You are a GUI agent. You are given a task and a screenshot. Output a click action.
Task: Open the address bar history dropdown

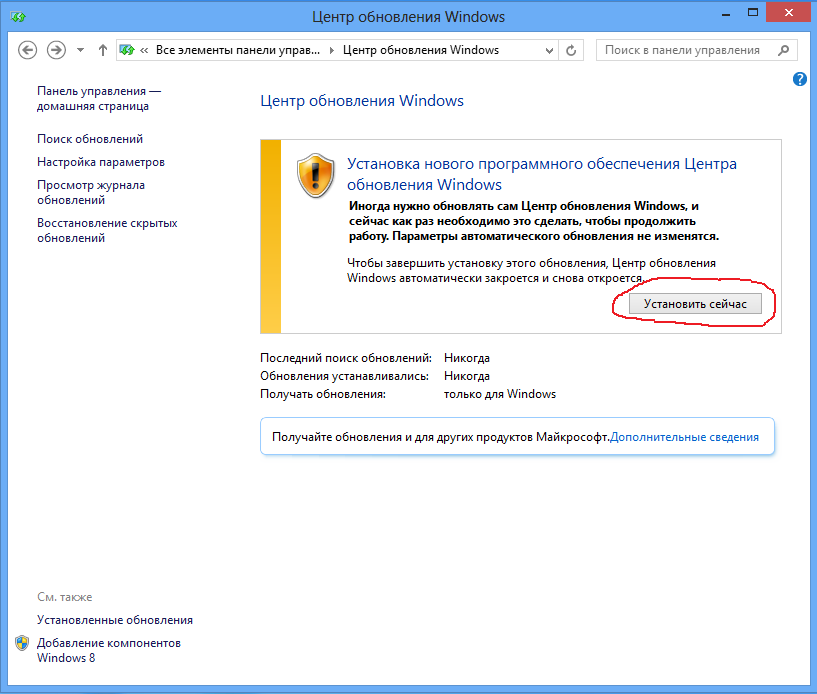point(549,50)
